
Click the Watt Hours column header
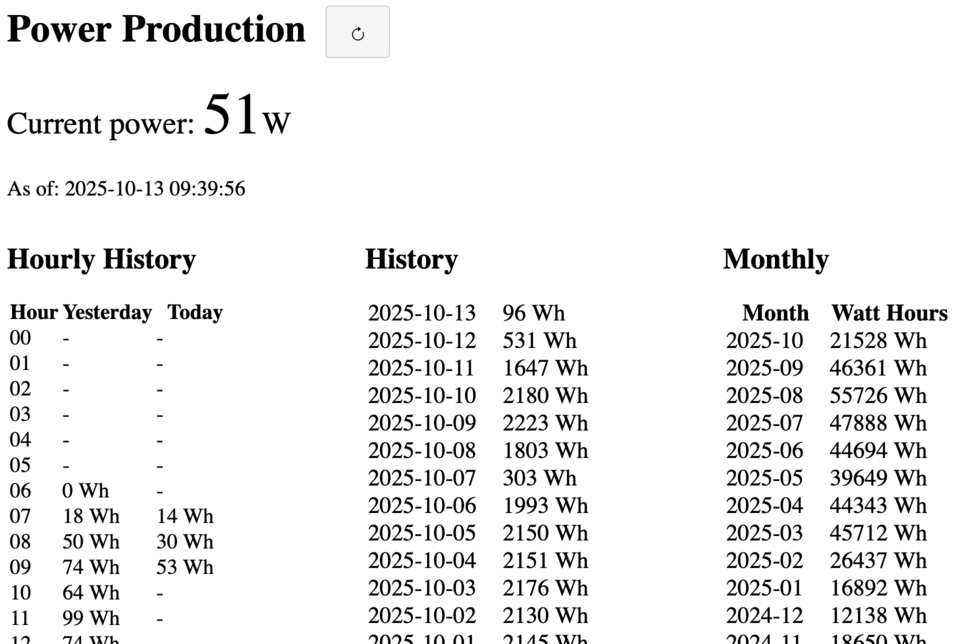(x=889, y=313)
